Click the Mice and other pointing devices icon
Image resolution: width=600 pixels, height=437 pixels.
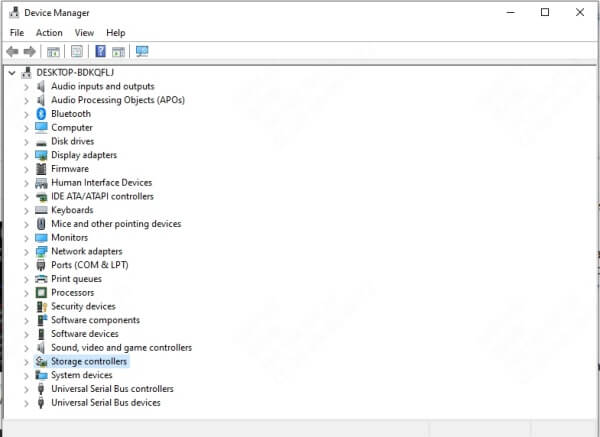point(41,224)
